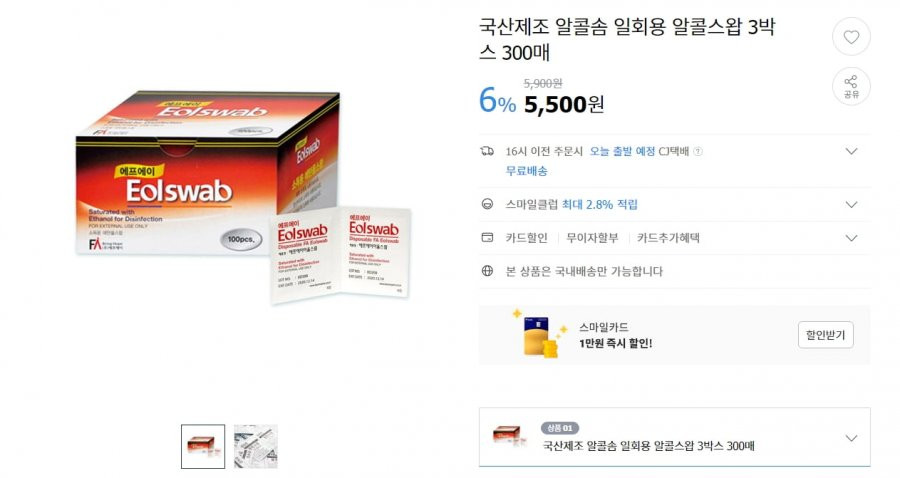Screen dimensions: 900x478
Task: Open the CJ택배 help question mark icon
Action: coord(698,151)
